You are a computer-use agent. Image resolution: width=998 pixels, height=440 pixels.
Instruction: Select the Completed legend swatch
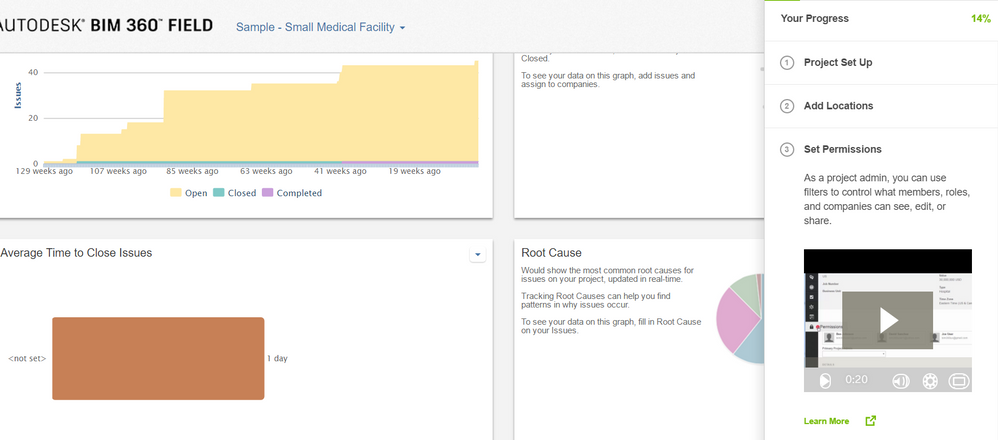(267, 193)
